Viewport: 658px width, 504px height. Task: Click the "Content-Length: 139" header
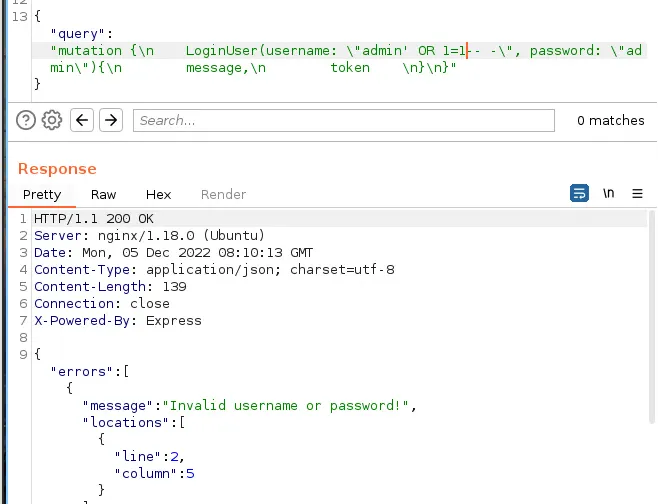click(x=110, y=287)
